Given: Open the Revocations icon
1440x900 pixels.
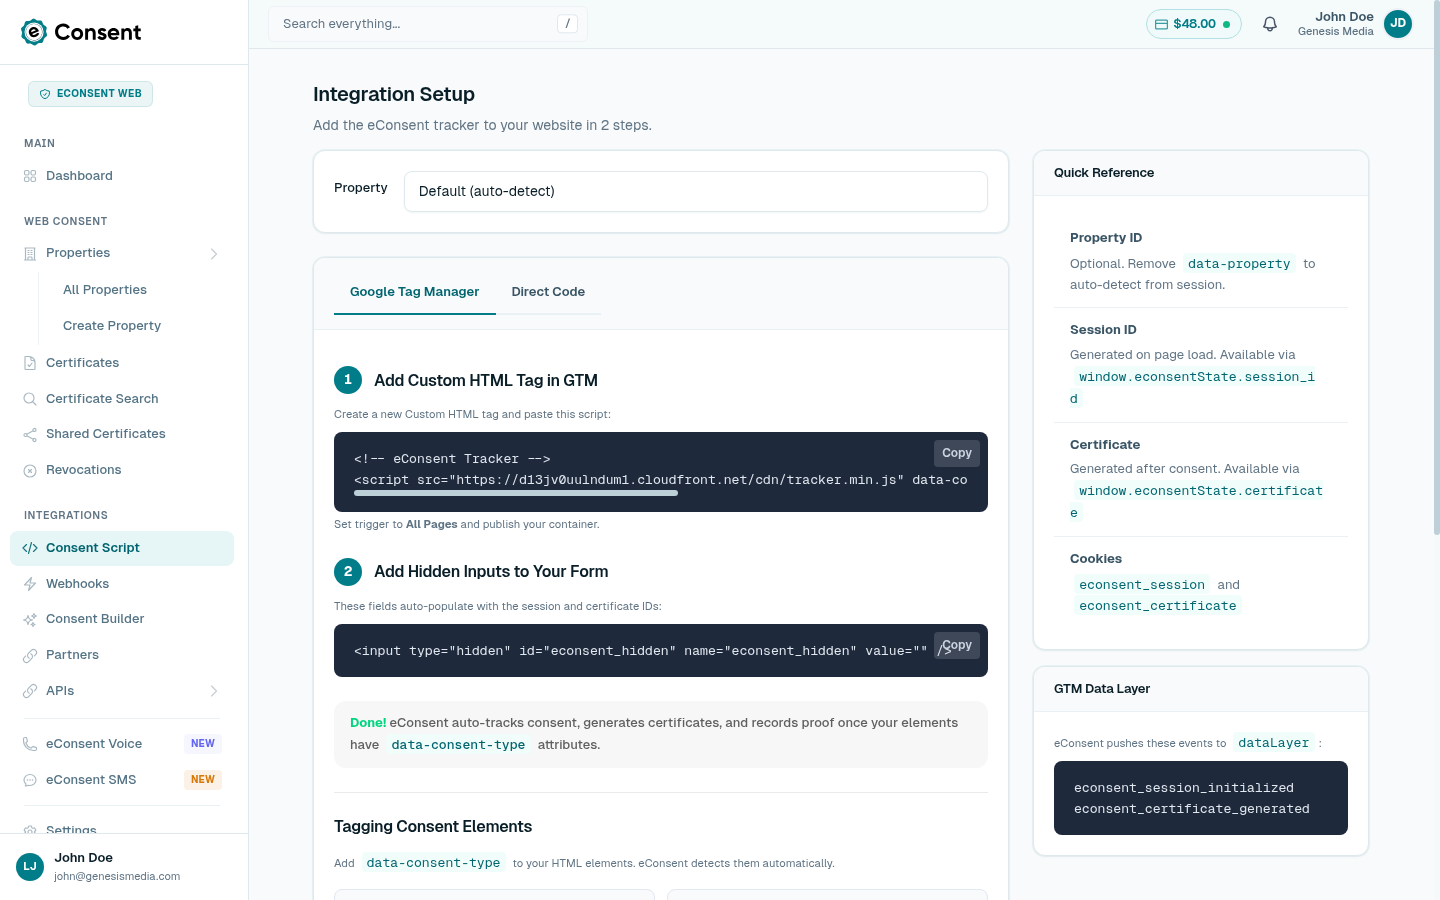Looking at the screenshot, I should click(30, 470).
